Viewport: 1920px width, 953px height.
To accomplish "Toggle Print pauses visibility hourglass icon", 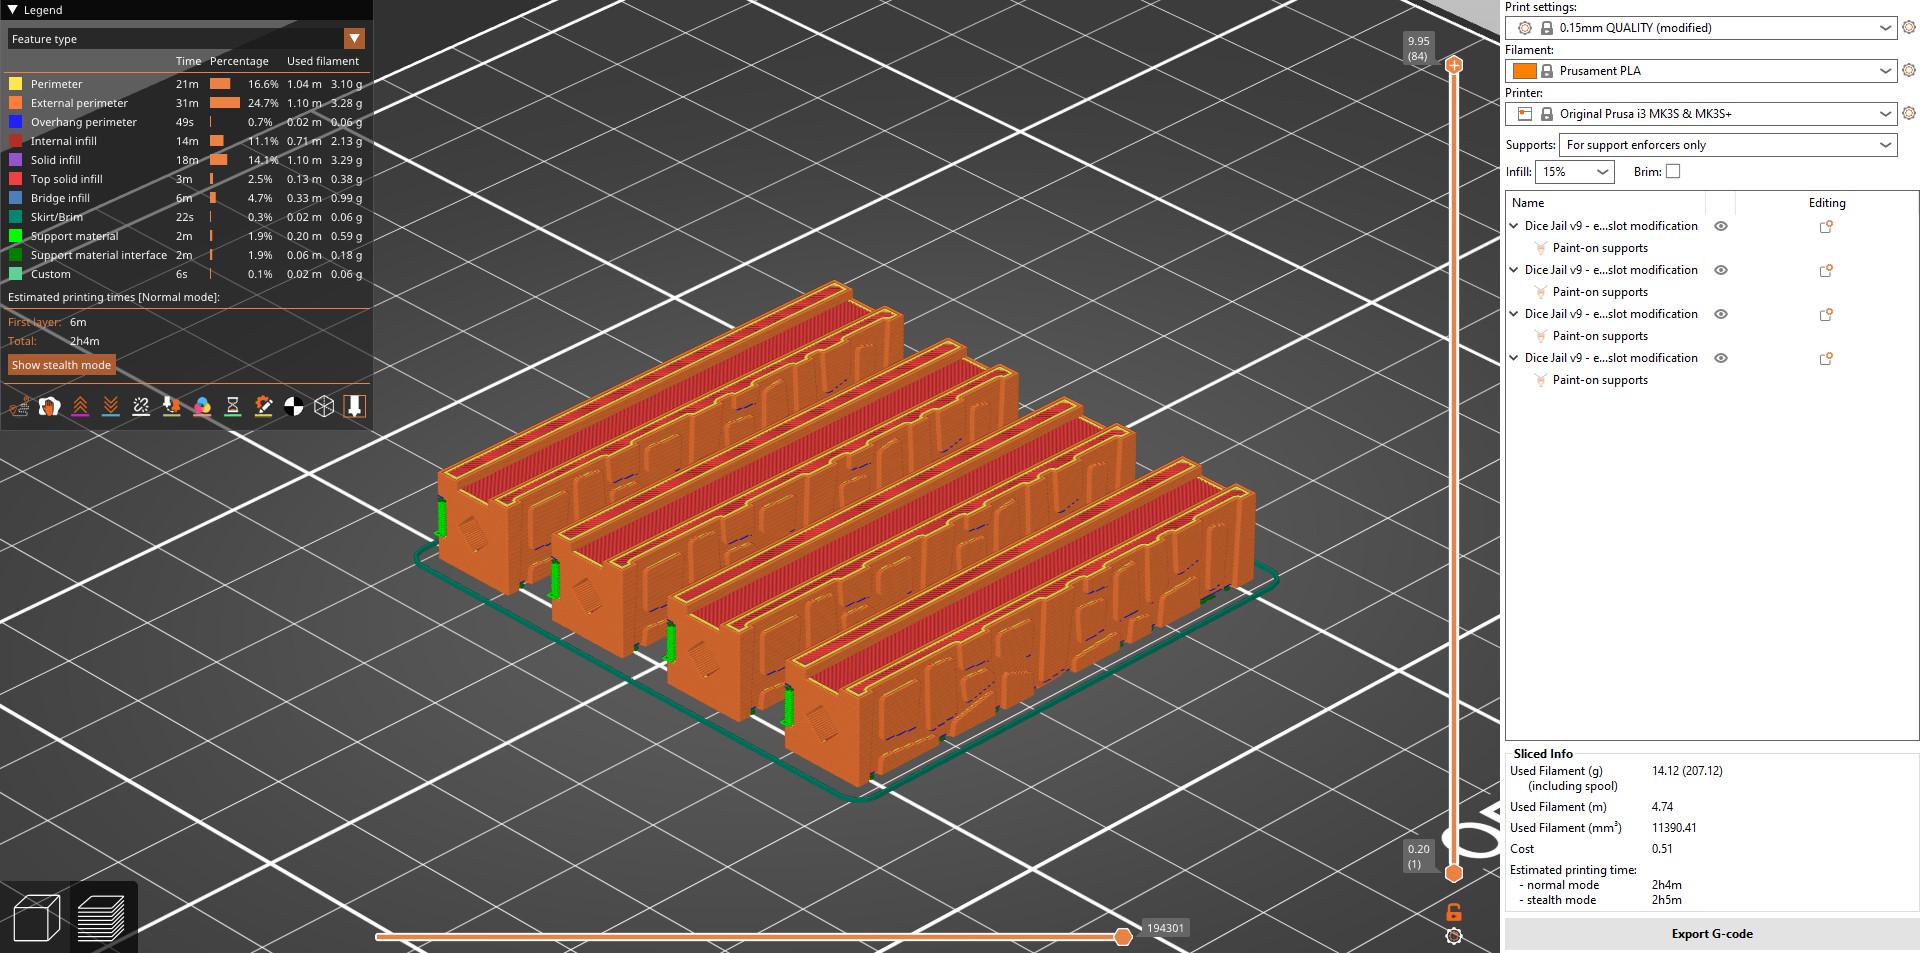I will [x=233, y=406].
